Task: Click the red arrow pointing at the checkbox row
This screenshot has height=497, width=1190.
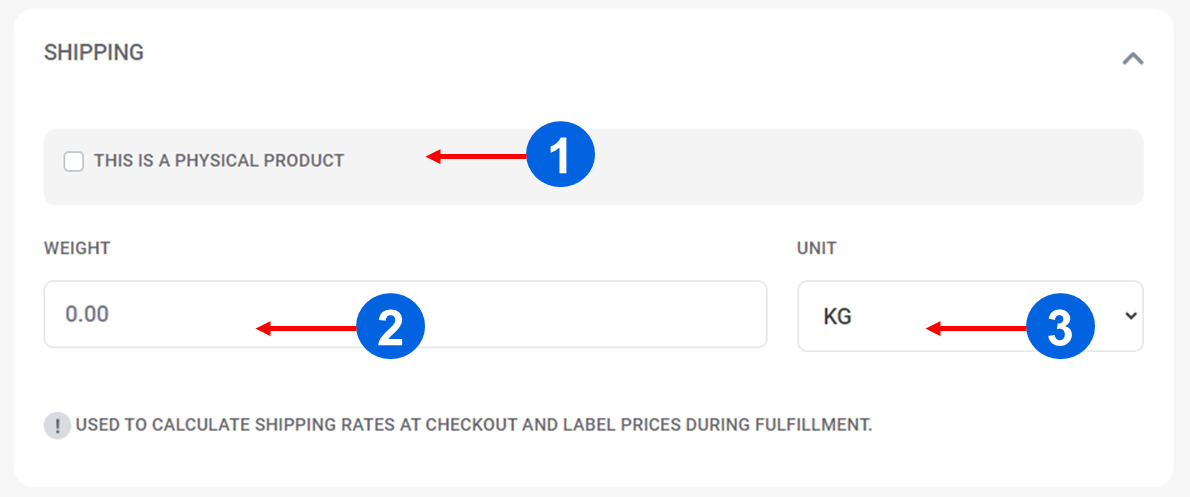Action: (x=477, y=156)
